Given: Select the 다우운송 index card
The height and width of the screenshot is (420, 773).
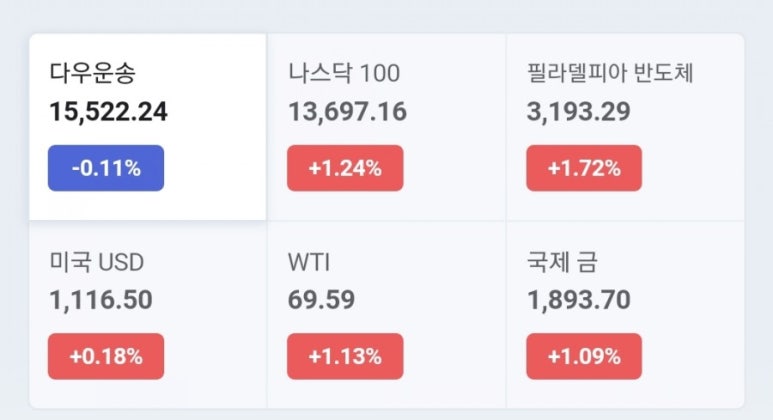Looking at the screenshot, I should click(148, 127).
